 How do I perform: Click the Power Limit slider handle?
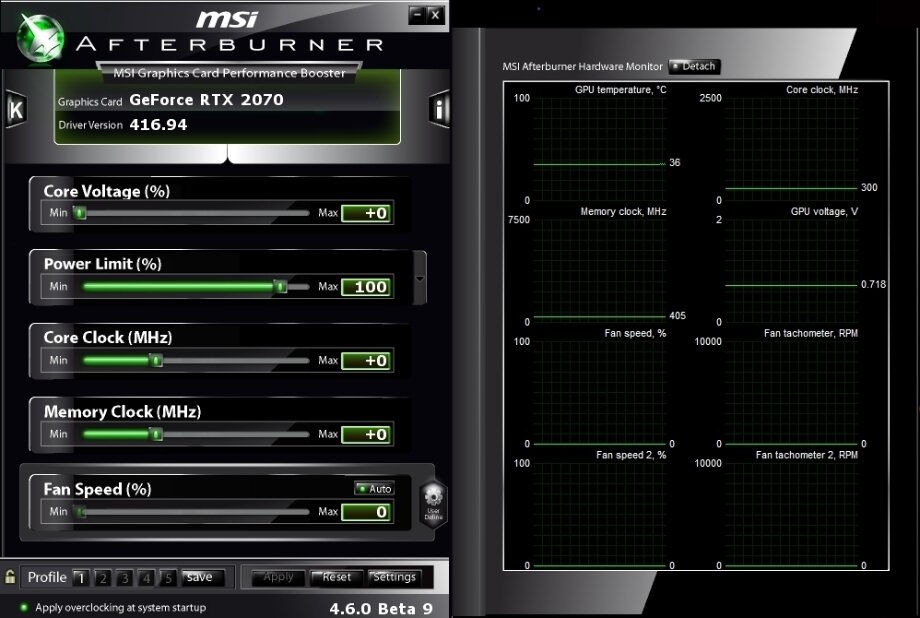click(x=280, y=286)
